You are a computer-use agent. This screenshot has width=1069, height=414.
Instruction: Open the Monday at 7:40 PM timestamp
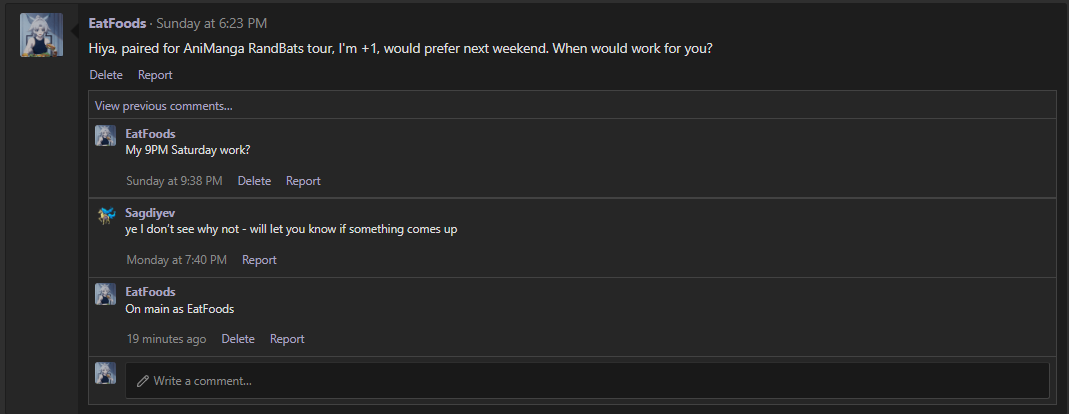click(176, 260)
